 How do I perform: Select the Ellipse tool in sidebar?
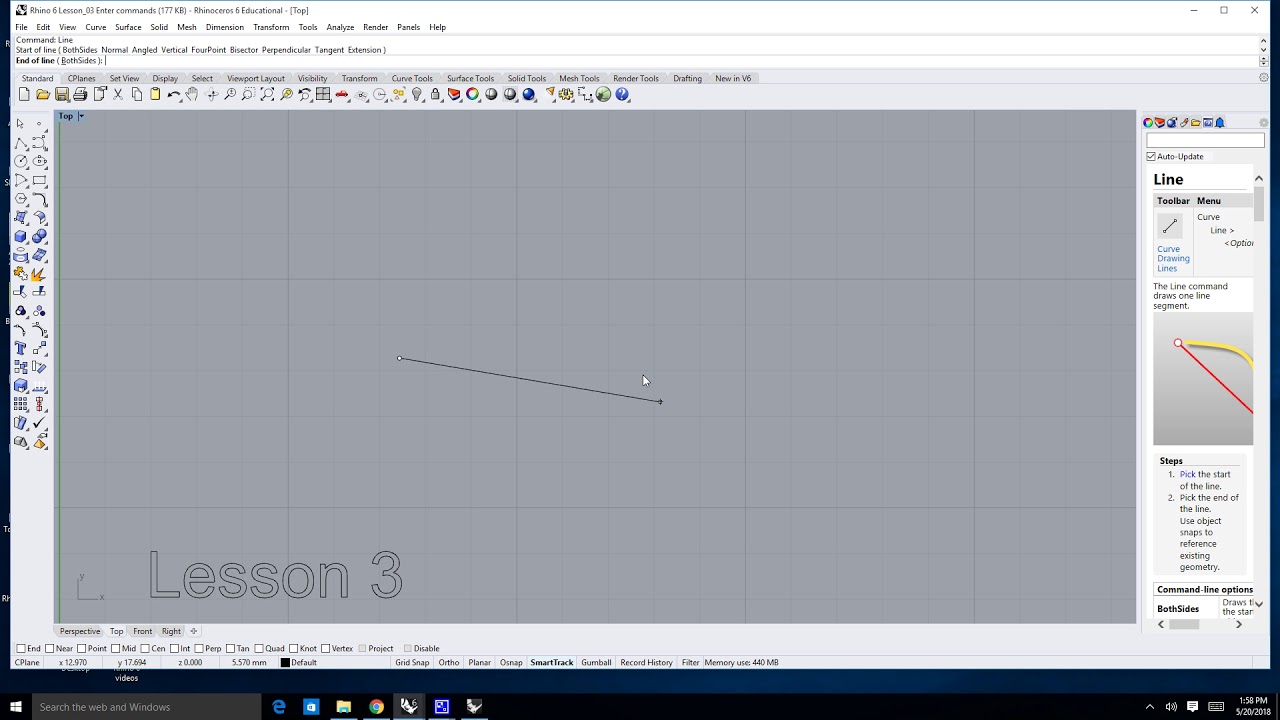point(39,161)
